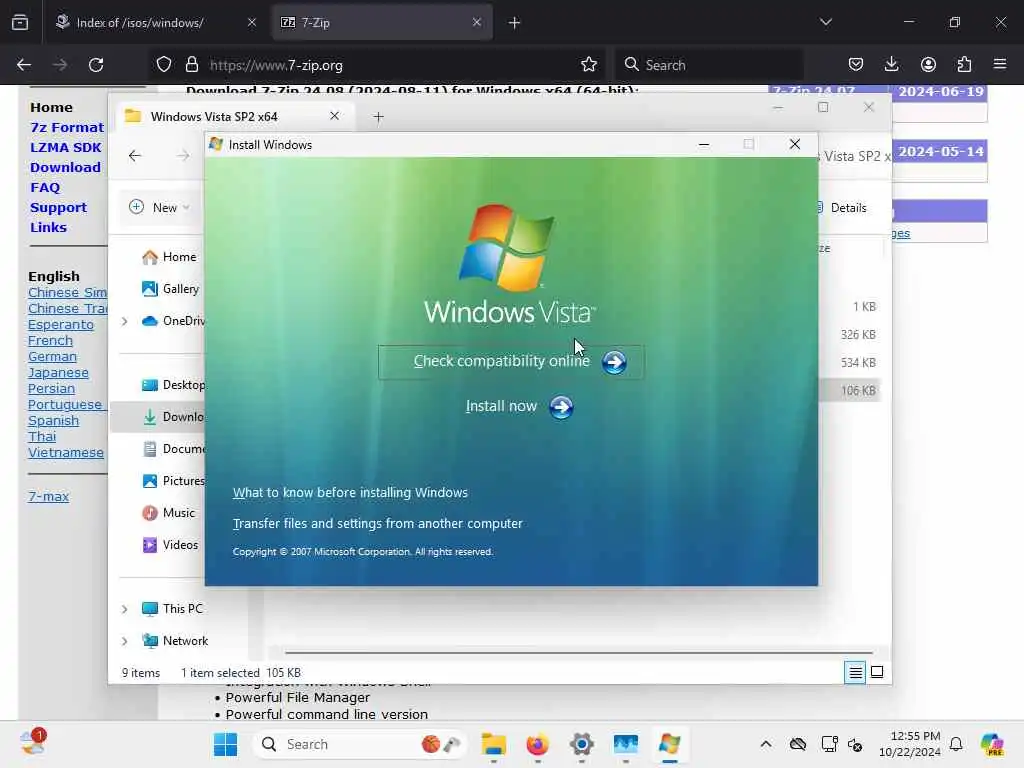
Task: Go back in File Explorer
Action: pyautogui.click(x=135, y=155)
